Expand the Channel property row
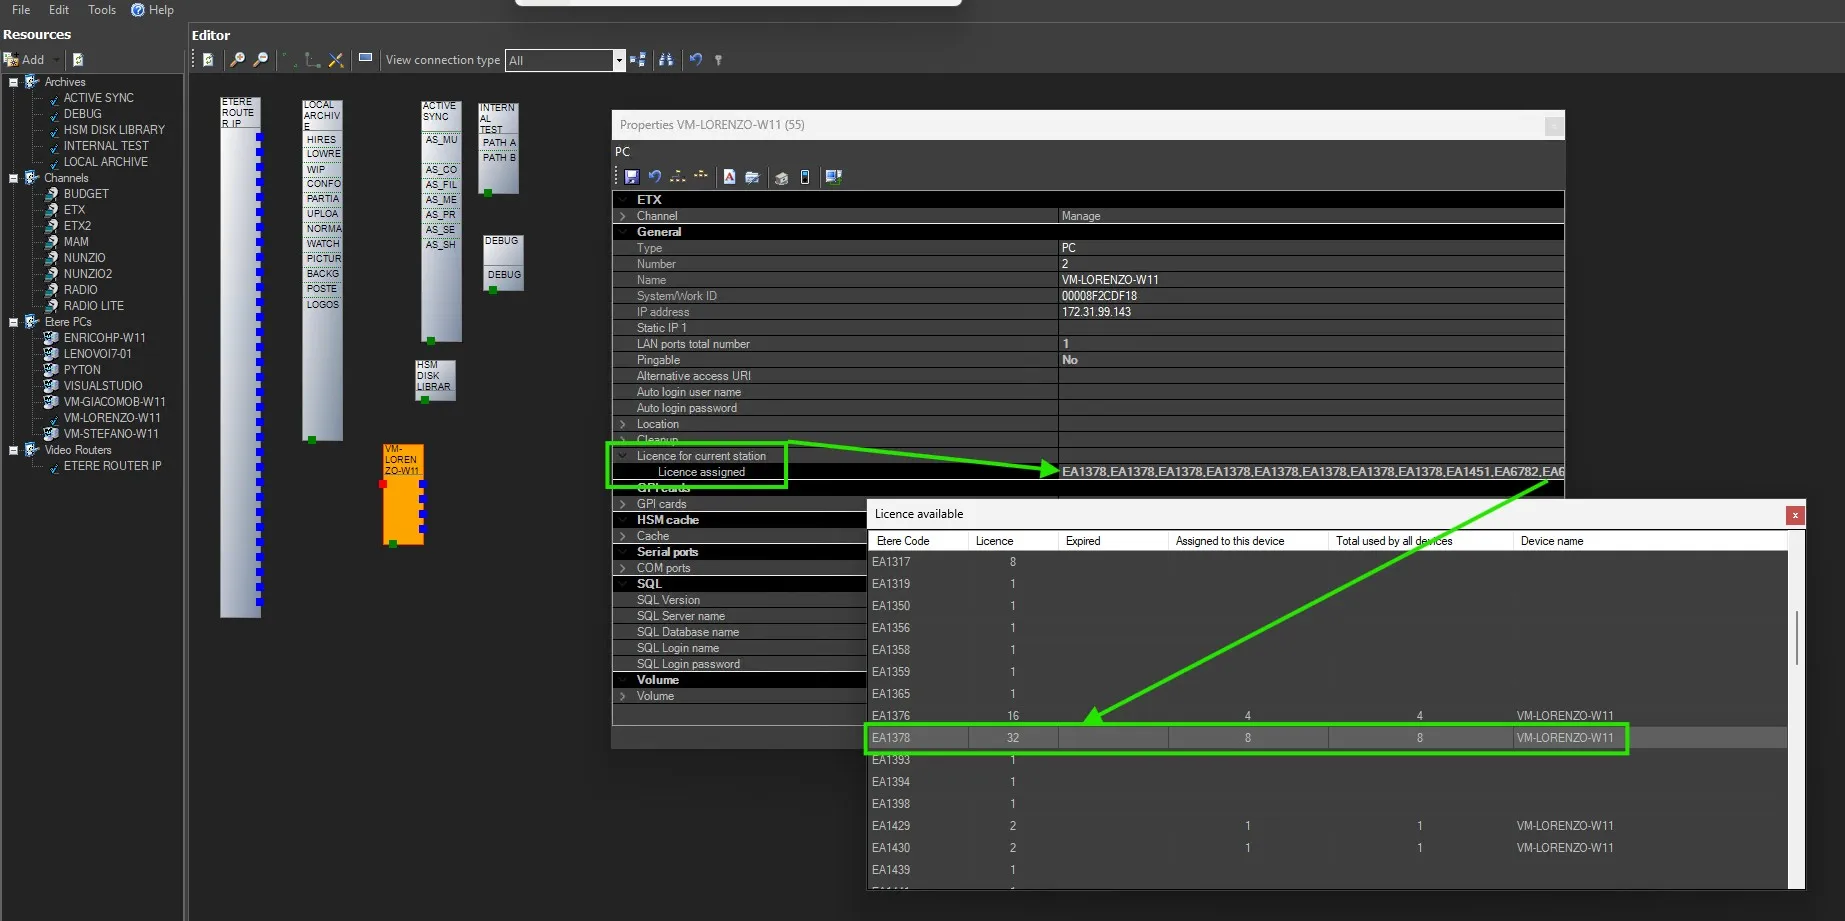The height and width of the screenshot is (921, 1845). [x=623, y=216]
